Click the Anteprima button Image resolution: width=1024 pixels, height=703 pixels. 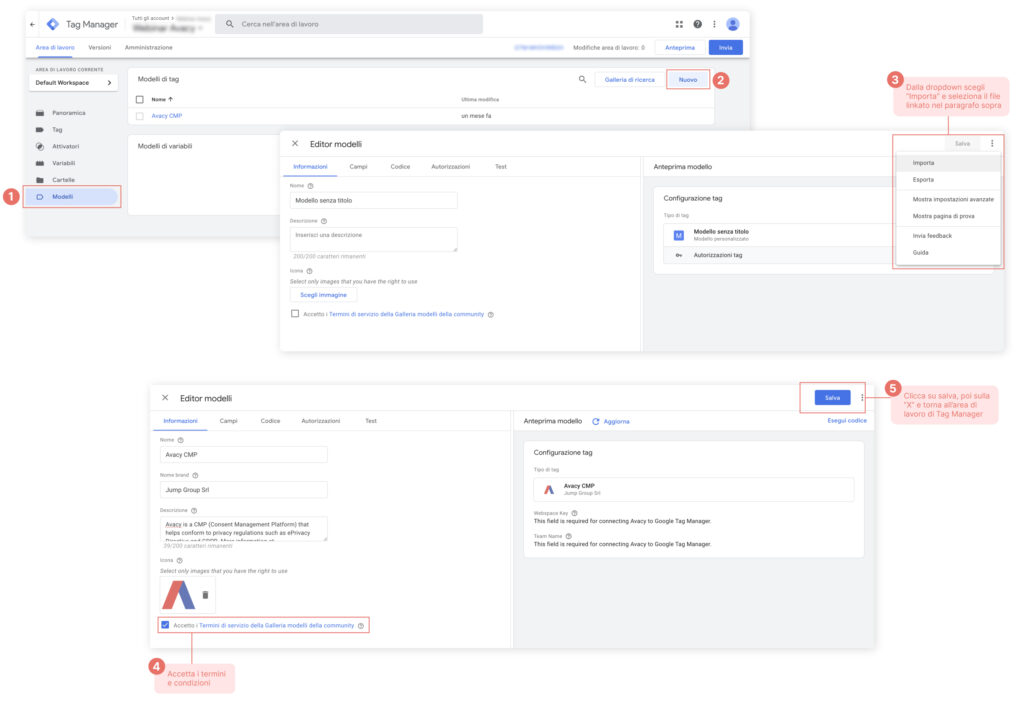680,48
